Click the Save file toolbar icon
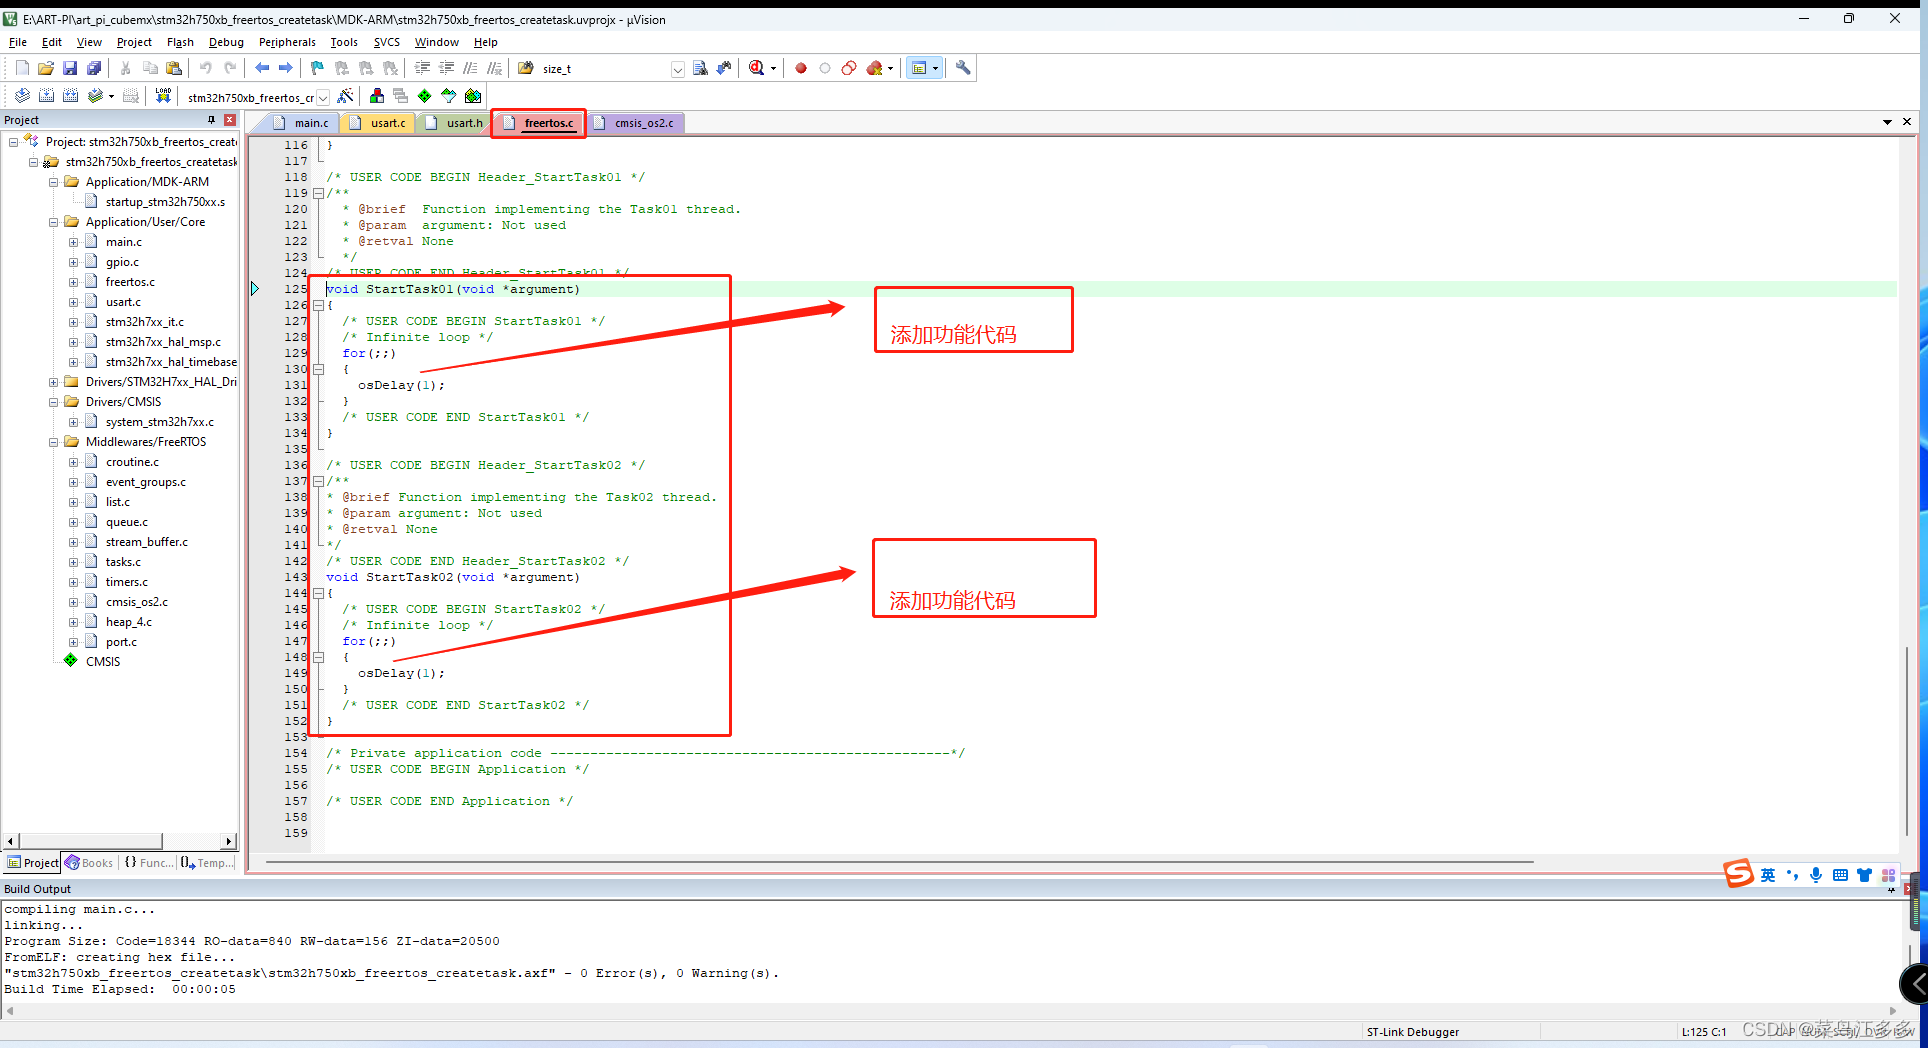 point(70,68)
